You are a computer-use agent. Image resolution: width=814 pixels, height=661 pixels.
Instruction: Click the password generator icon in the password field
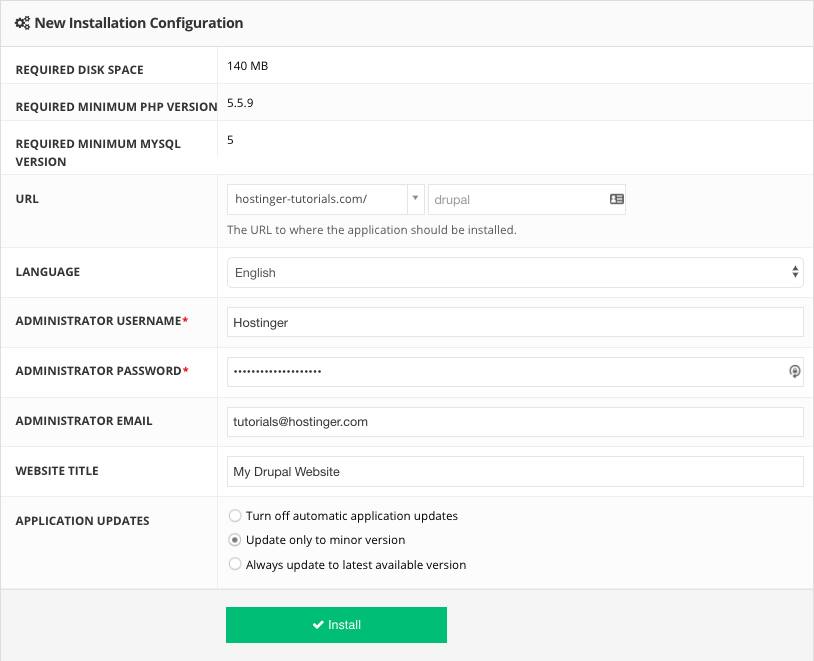coord(794,371)
